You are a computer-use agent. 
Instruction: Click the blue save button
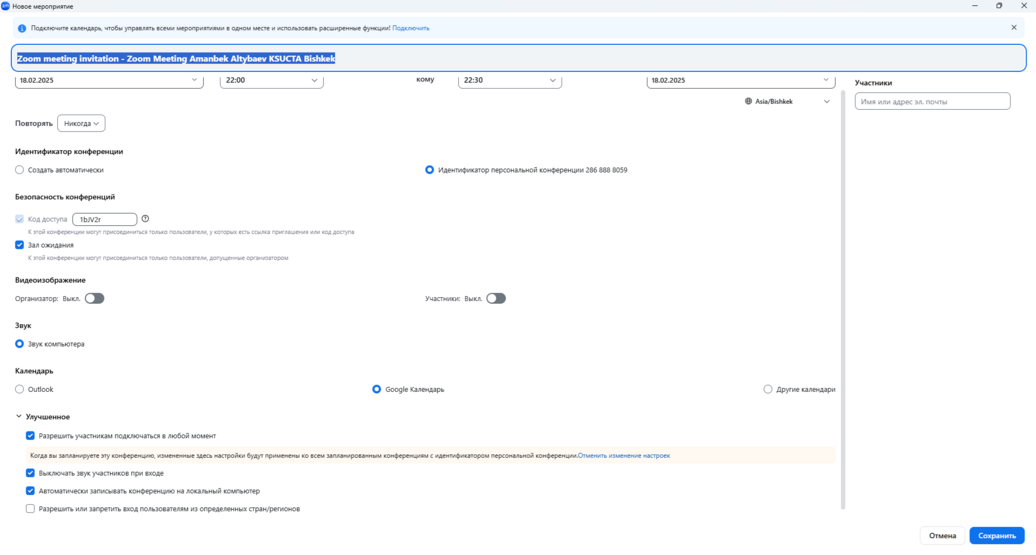pos(996,536)
